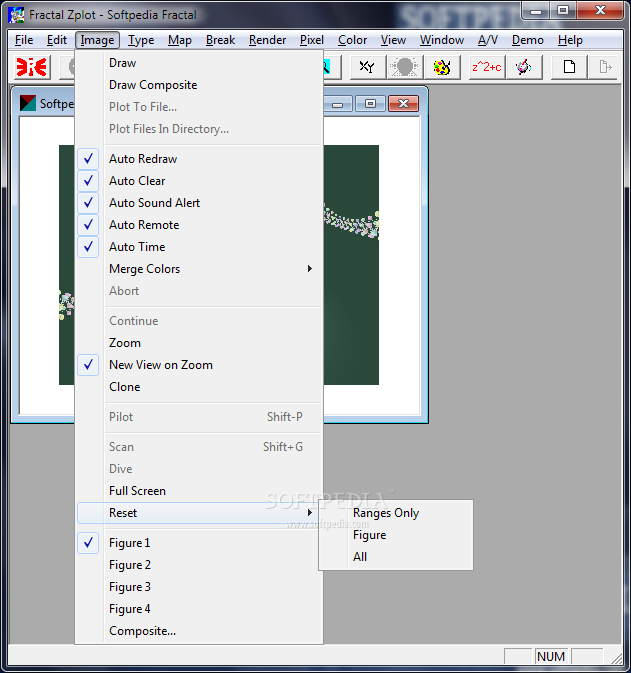Screen dimensions: 631x673
Task: Expand the Merge Colors submenu
Action: (x=200, y=269)
